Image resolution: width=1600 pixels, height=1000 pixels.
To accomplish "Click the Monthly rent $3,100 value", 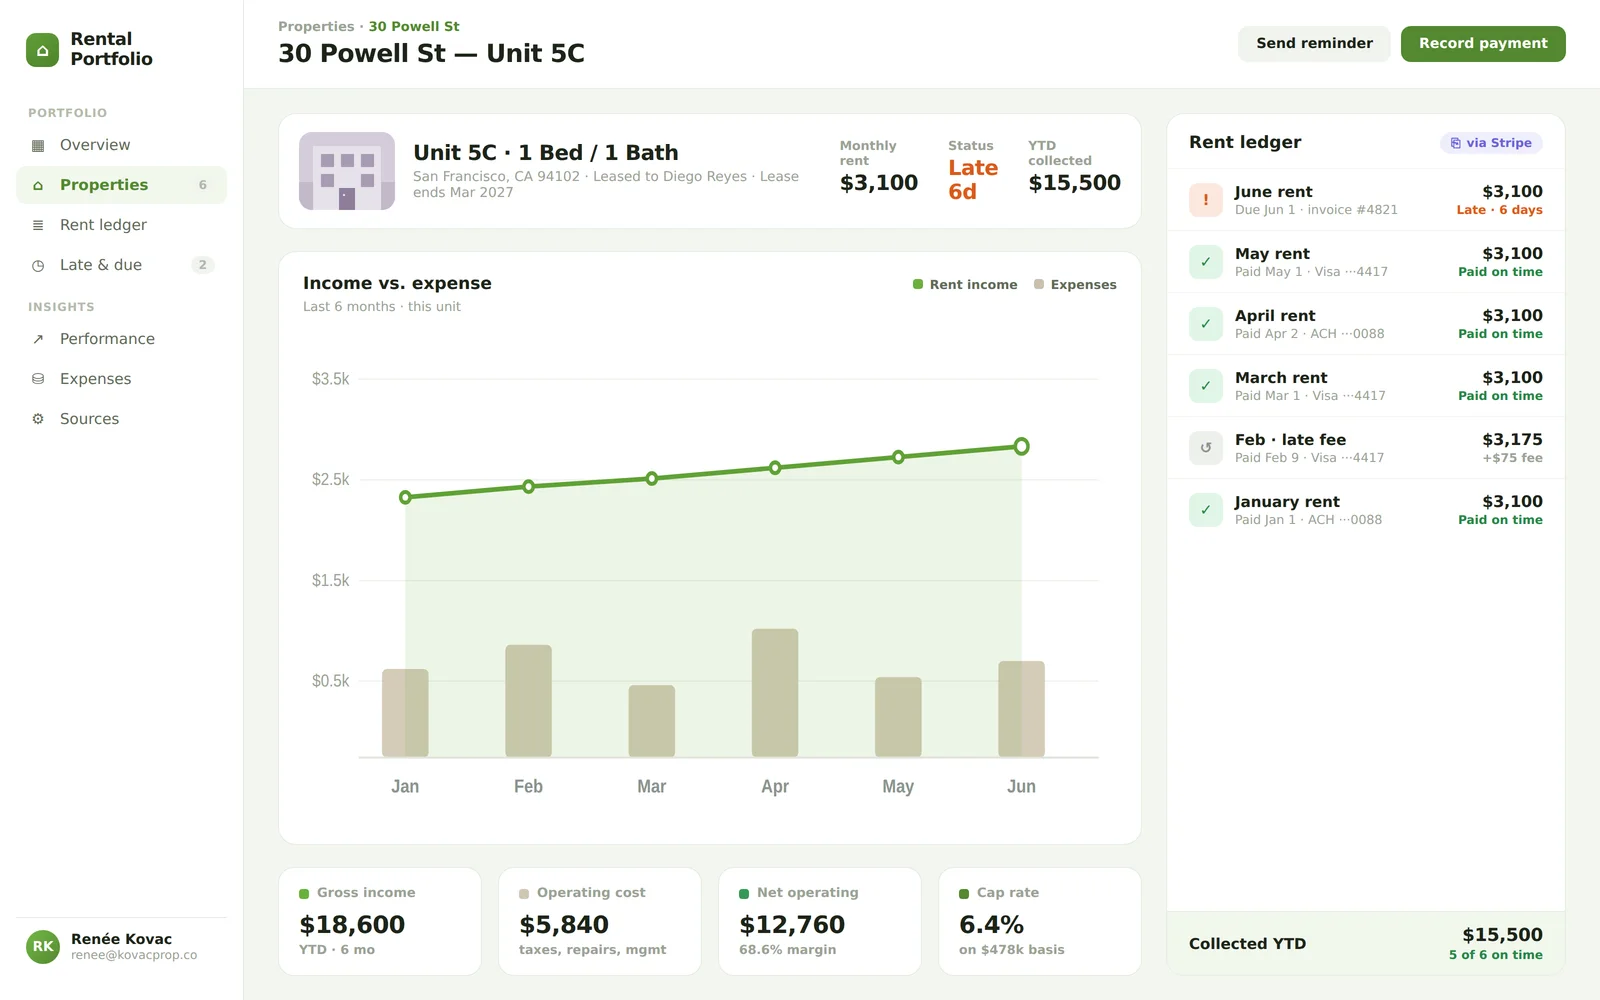I will pos(879,183).
